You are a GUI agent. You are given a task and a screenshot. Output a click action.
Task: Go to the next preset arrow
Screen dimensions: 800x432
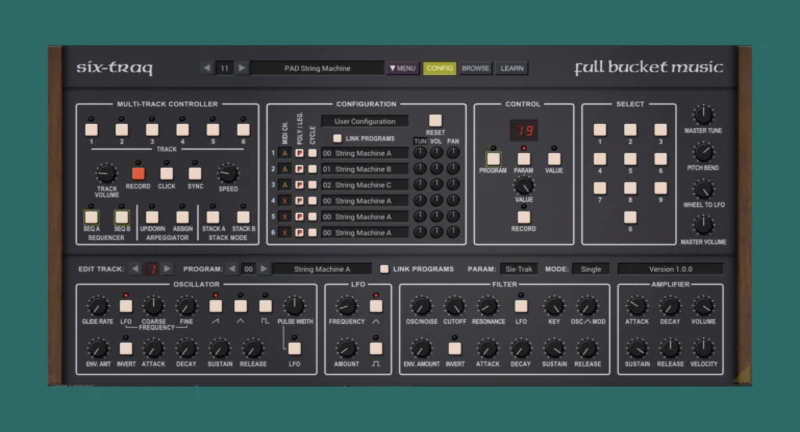click(x=242, y=68)
